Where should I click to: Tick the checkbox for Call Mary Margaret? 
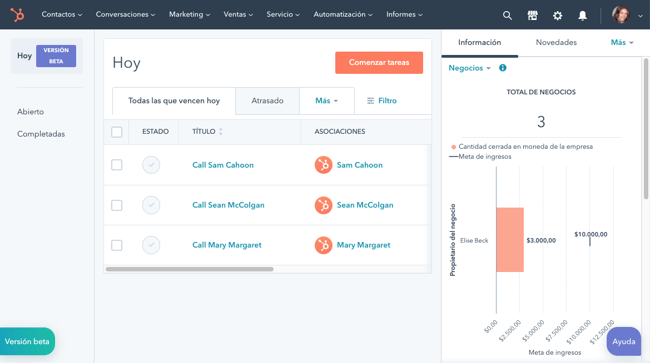116,245
